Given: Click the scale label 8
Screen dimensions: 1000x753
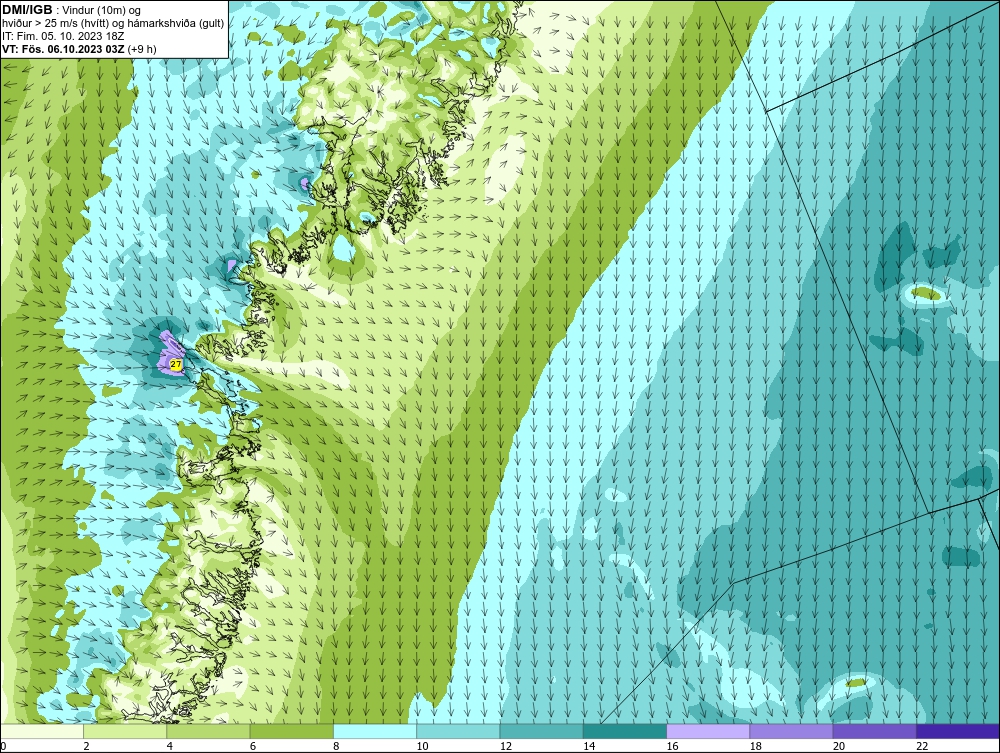Looking at the screenshot, I should click(336, 747).
